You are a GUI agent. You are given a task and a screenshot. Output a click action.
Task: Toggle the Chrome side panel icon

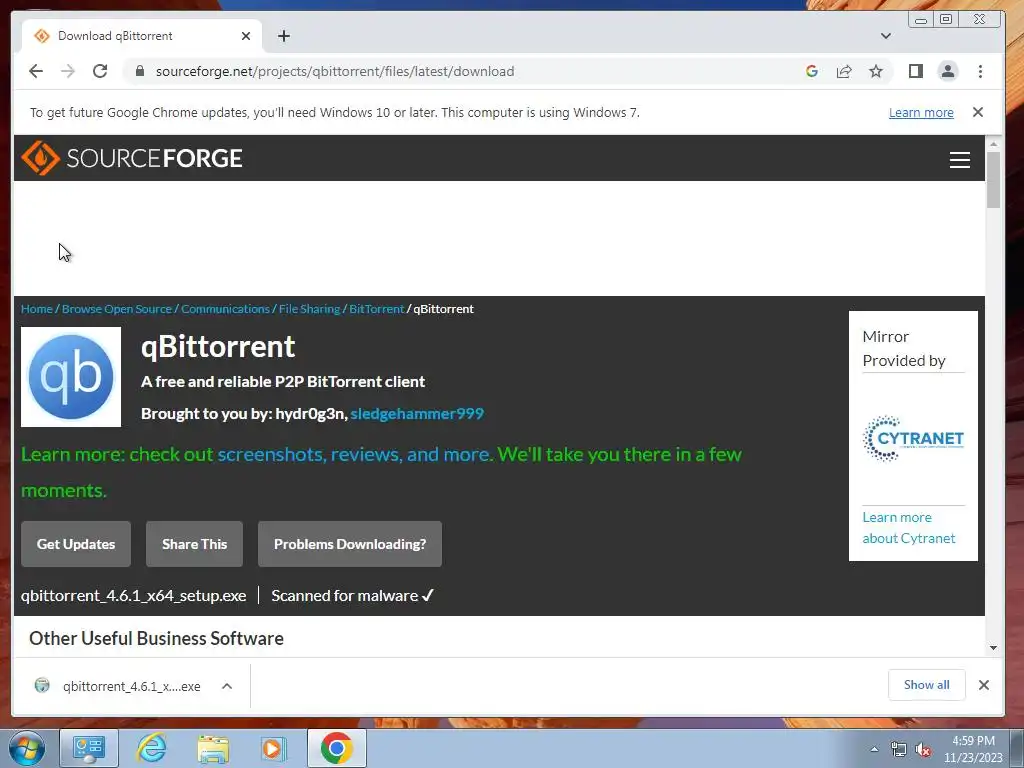916,71
